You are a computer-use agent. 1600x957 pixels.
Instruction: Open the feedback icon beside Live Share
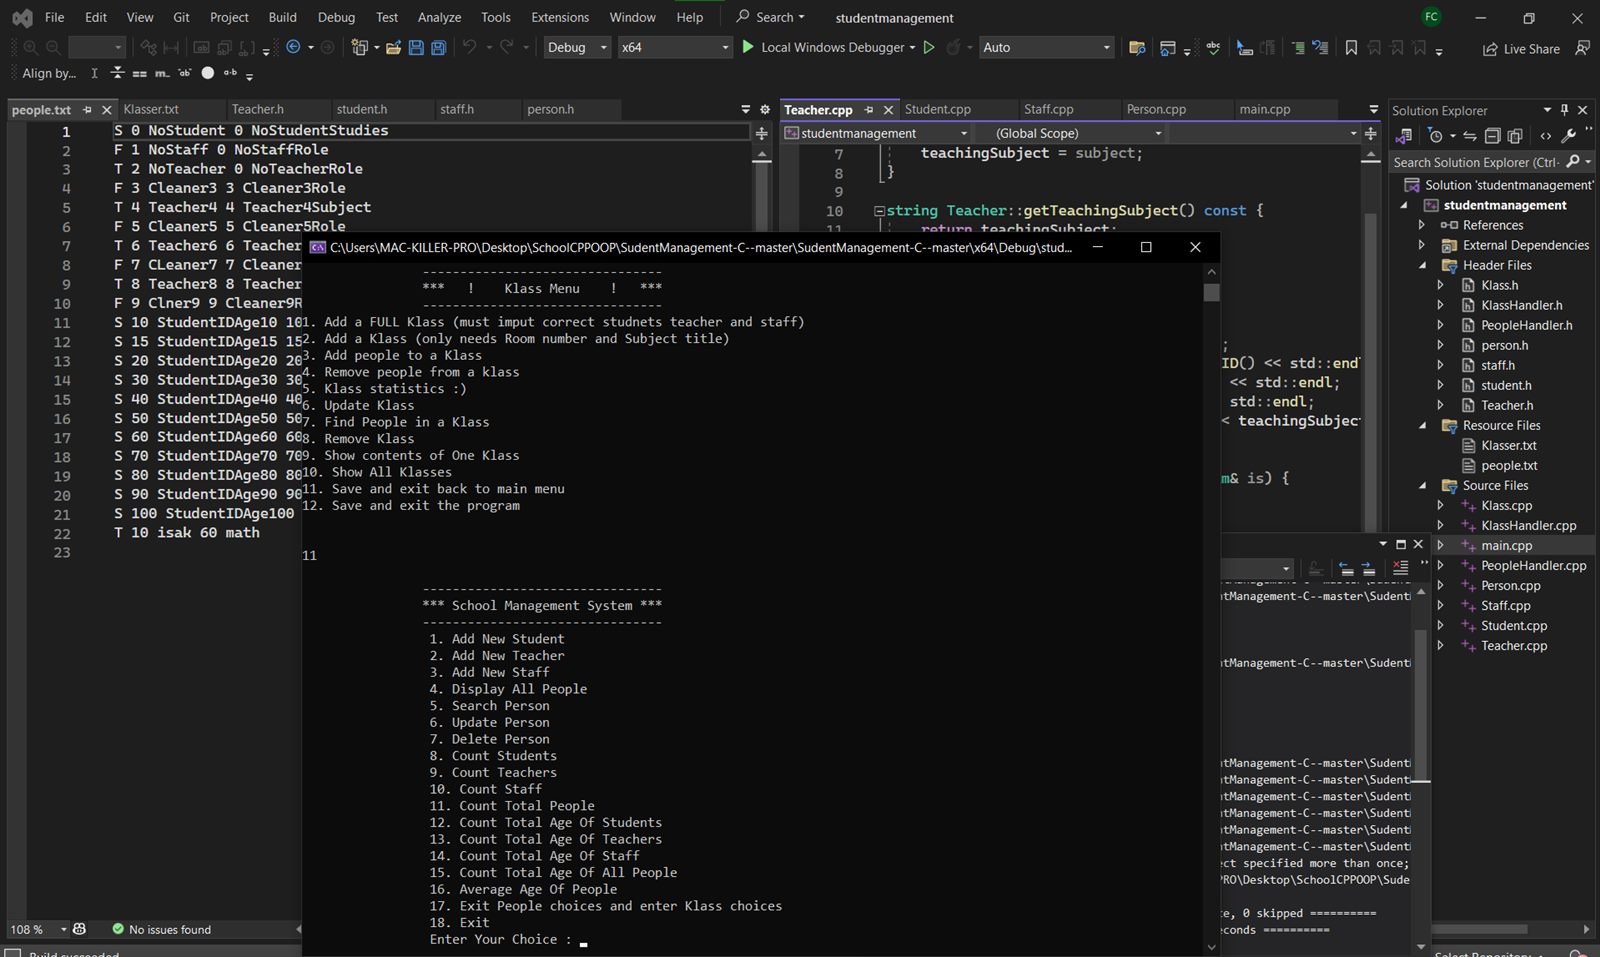point(1582,47)
